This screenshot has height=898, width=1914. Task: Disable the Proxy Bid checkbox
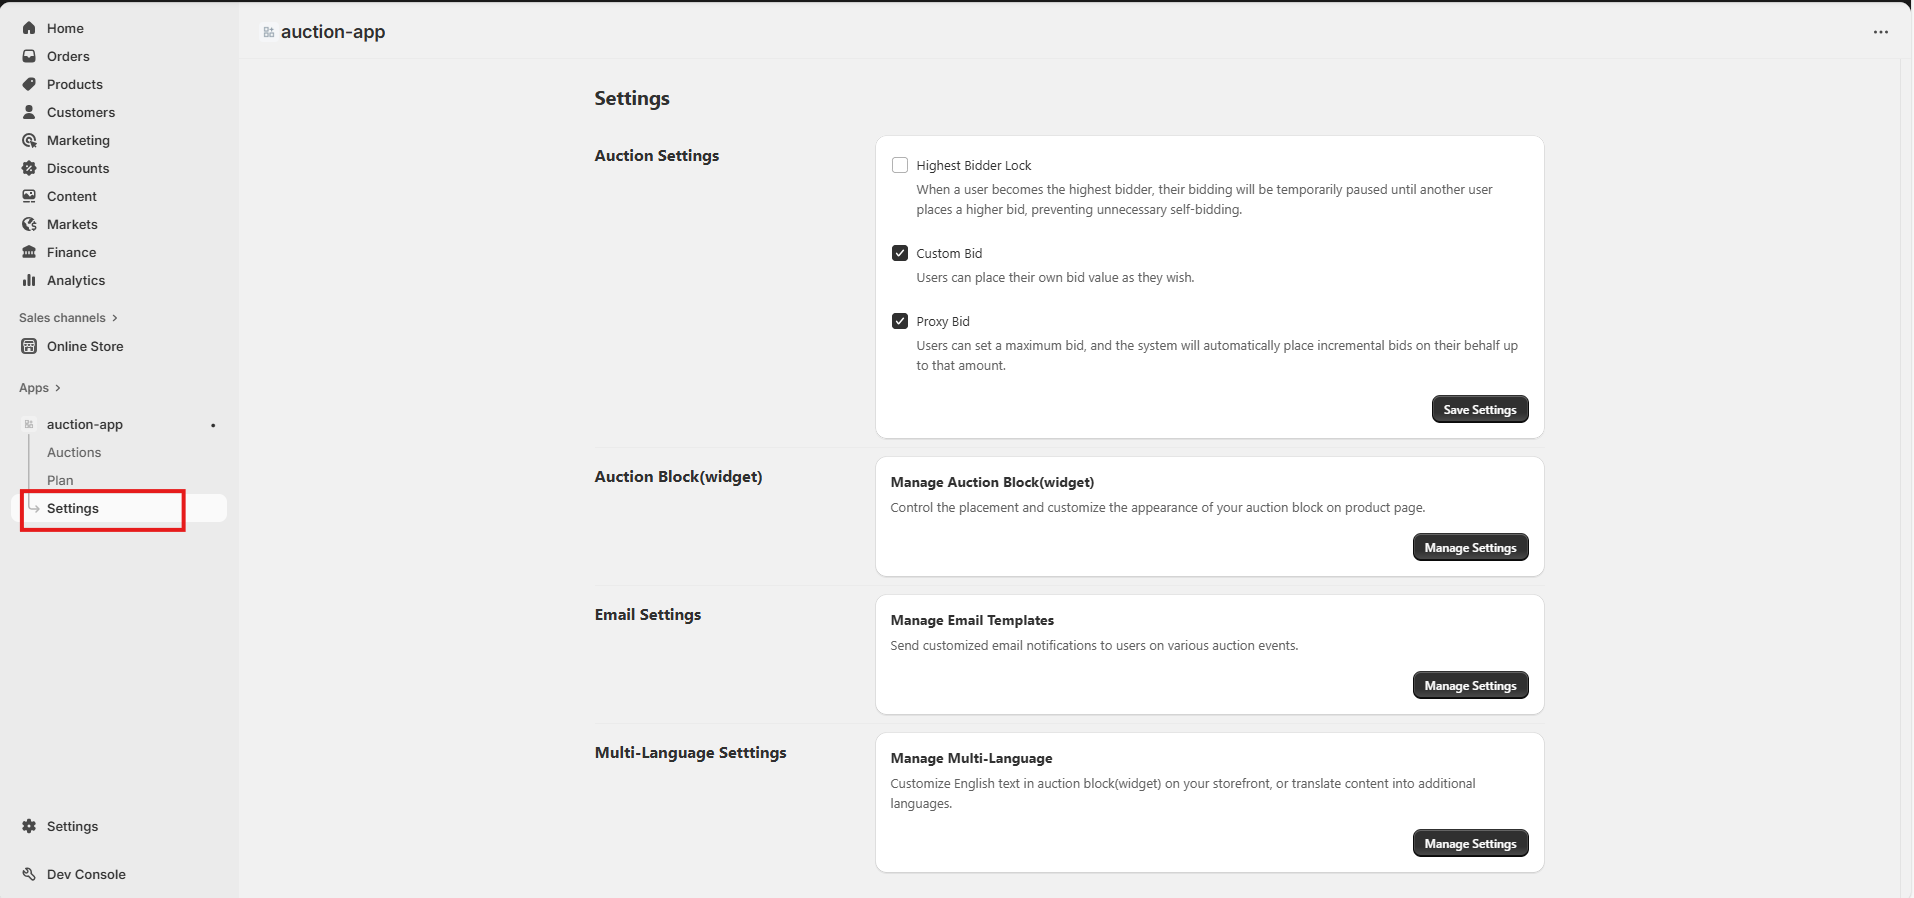pyautogui.click(x=900, y=321)
